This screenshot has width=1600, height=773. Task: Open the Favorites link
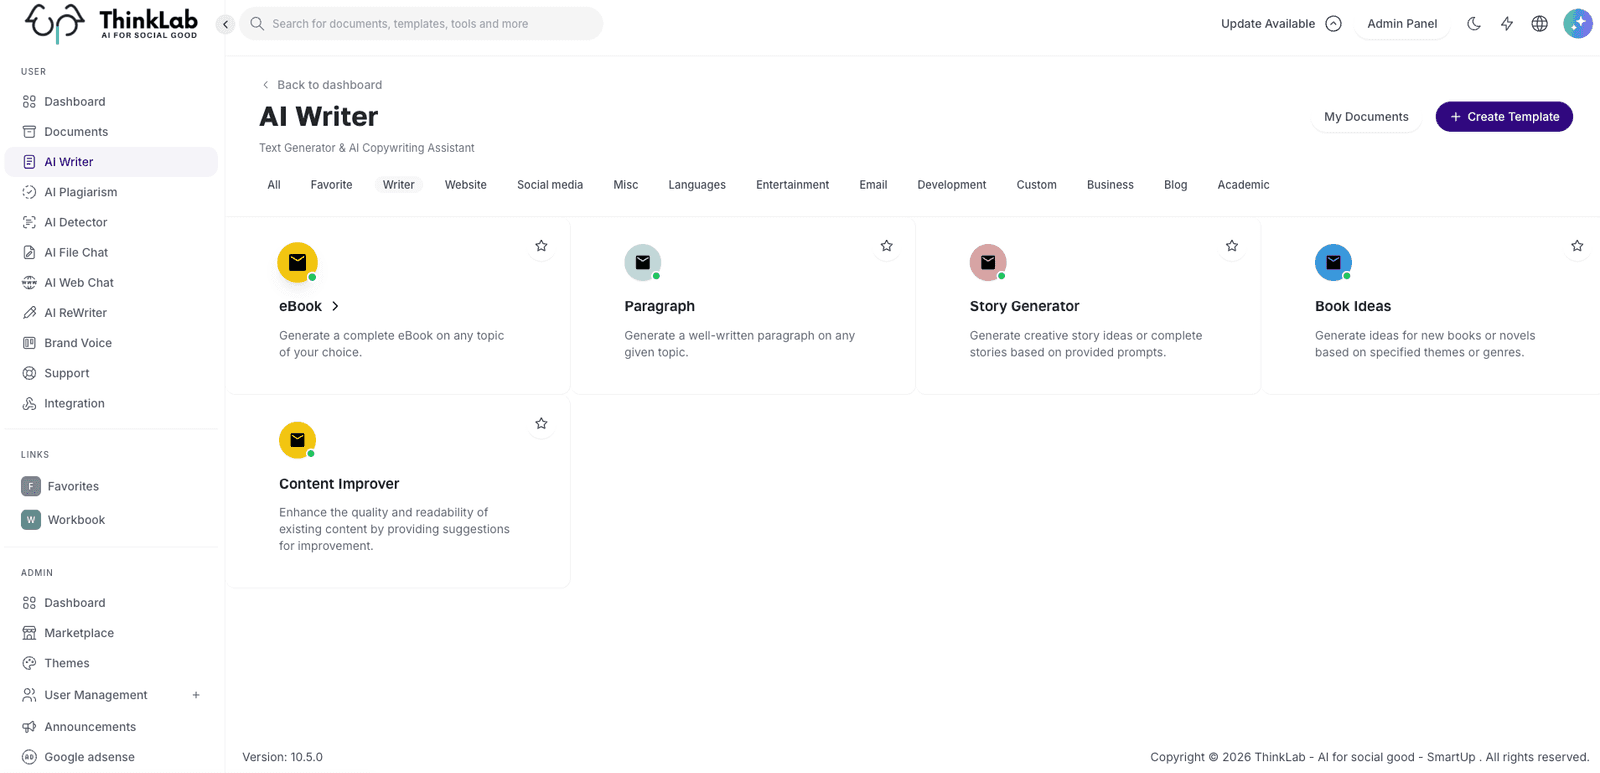(111, 486)
